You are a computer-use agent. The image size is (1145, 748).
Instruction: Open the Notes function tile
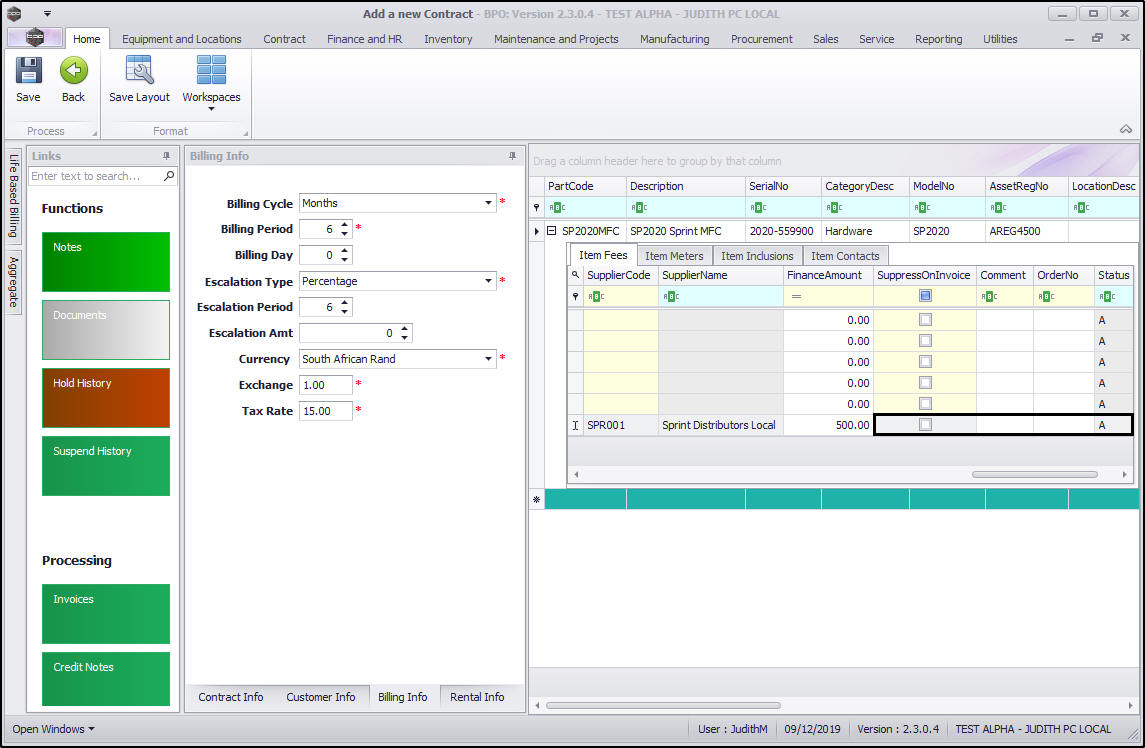105,261
